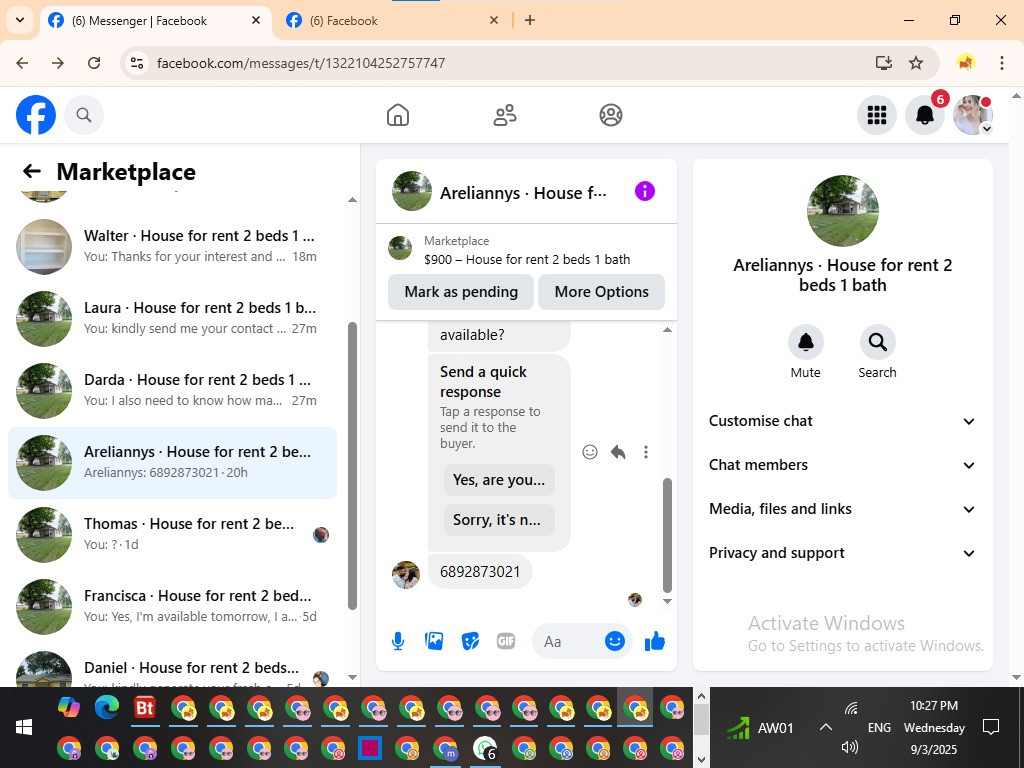This screenshot has height=768, width=1024.
Task: Open the Windows notification center icon
Action: [991, 727]
